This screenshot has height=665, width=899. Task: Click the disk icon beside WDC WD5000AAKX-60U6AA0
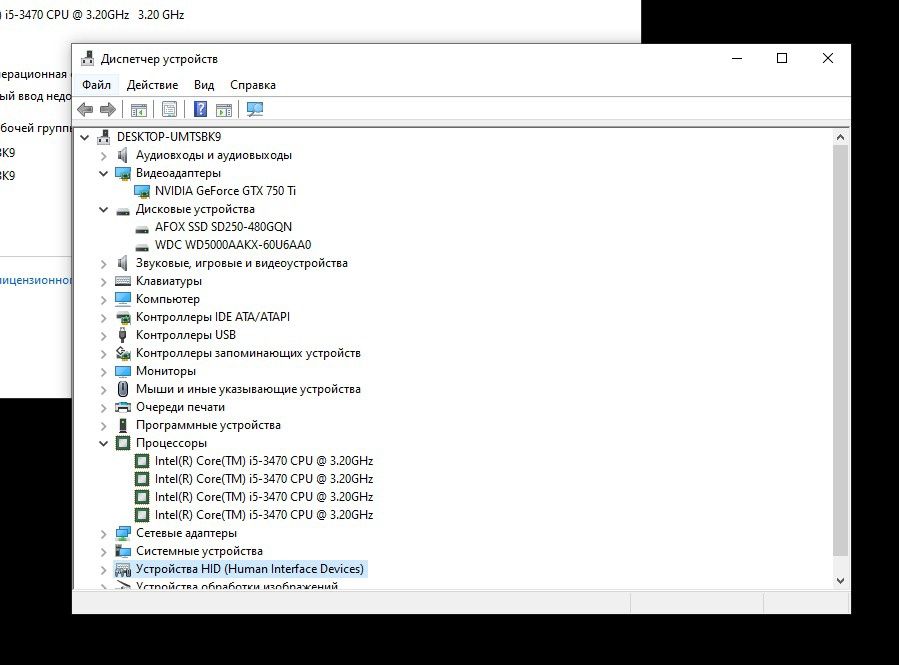click(x=142, y=246)
